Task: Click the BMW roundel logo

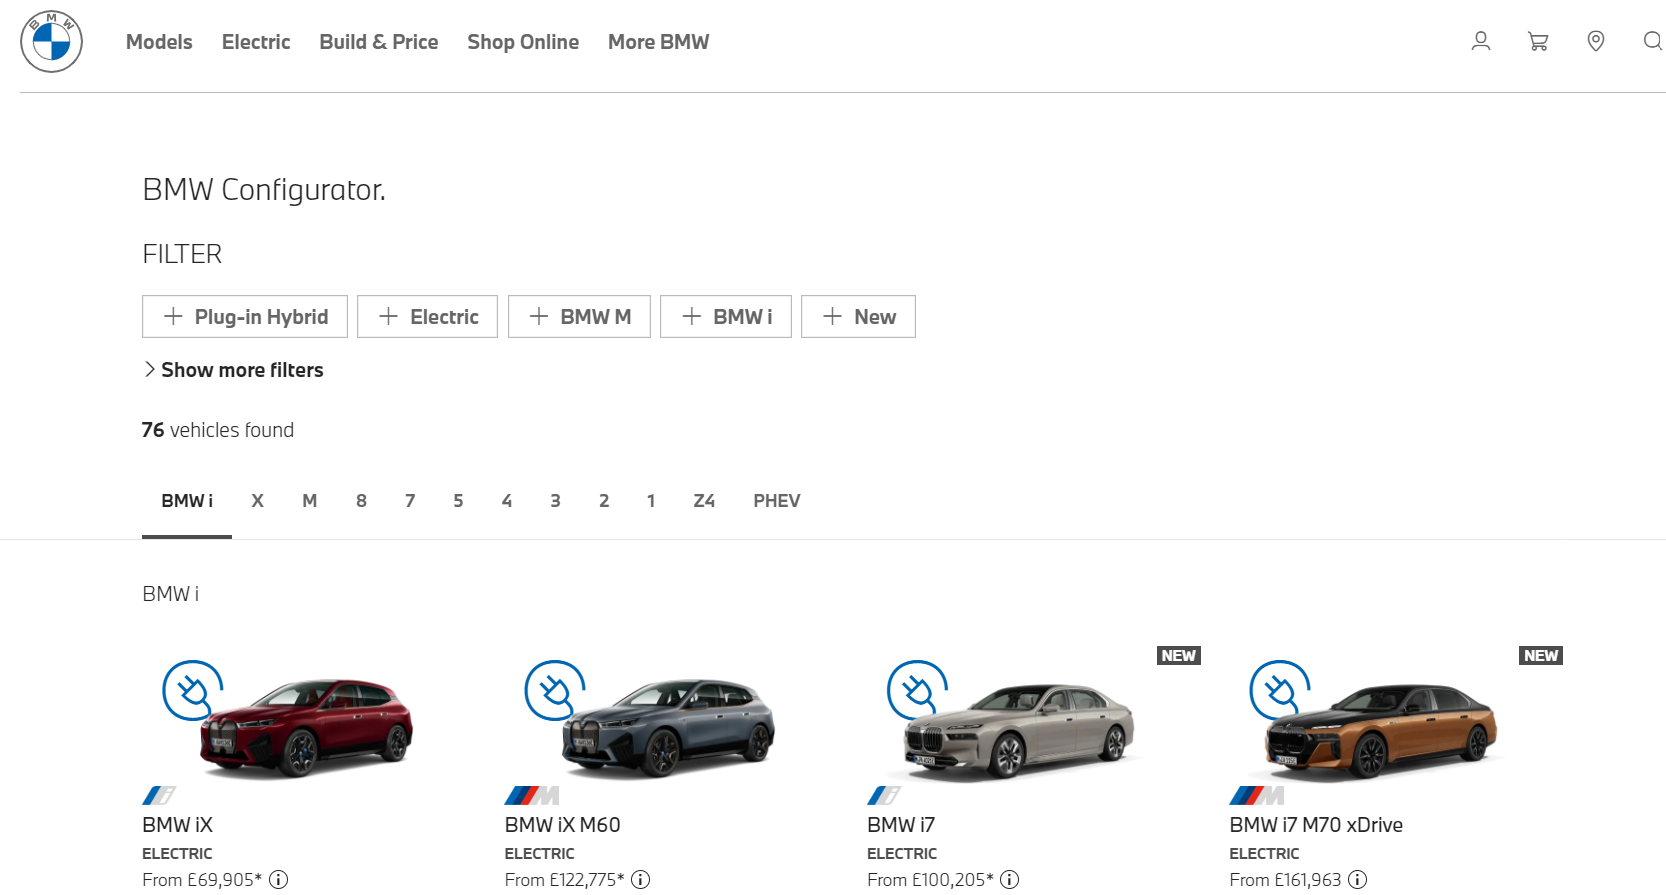Action: point(51,42)
